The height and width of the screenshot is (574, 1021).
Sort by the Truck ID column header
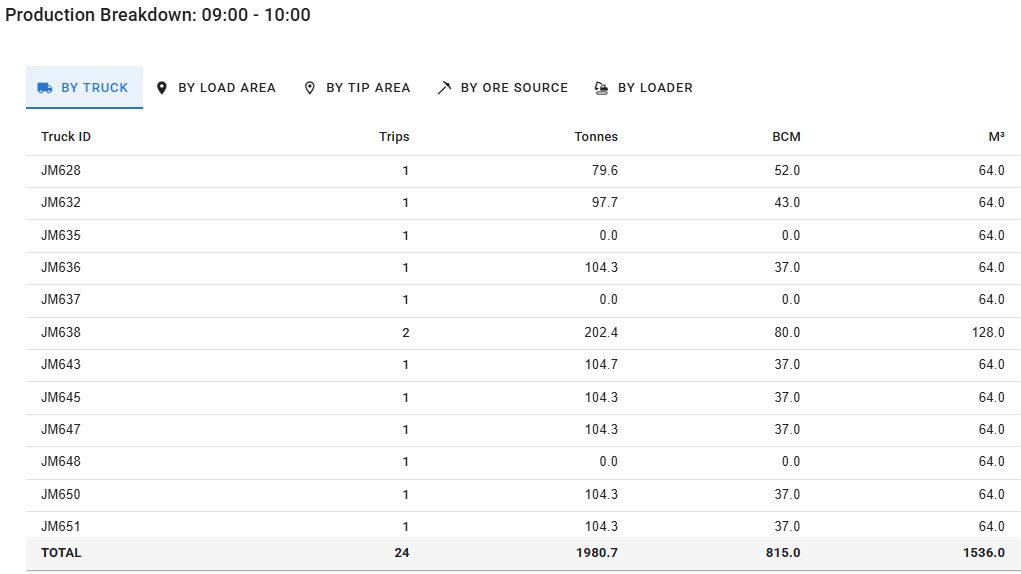coord(66,137)
